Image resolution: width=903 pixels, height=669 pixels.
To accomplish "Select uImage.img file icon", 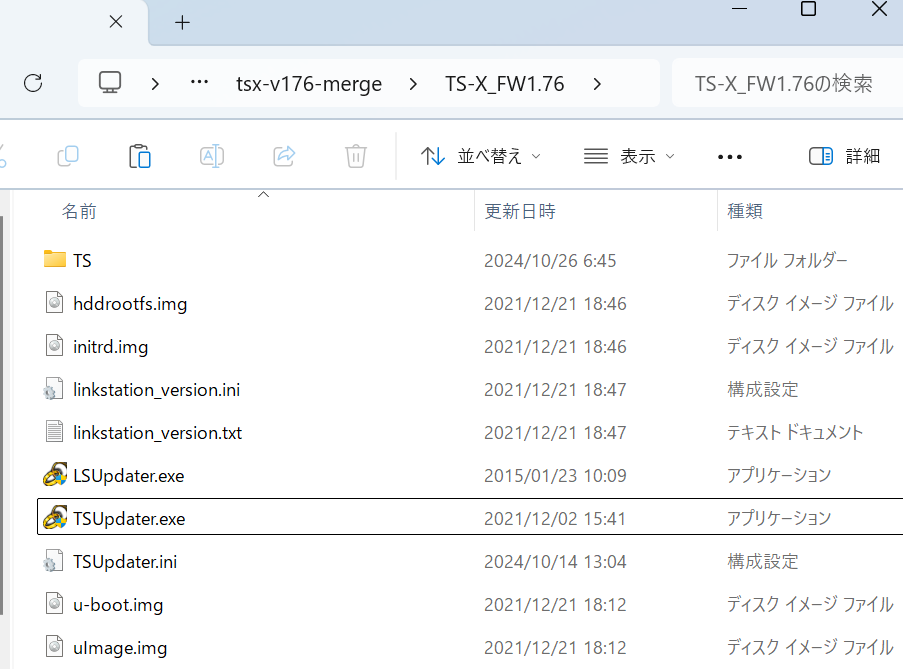I will click(55, 647).
